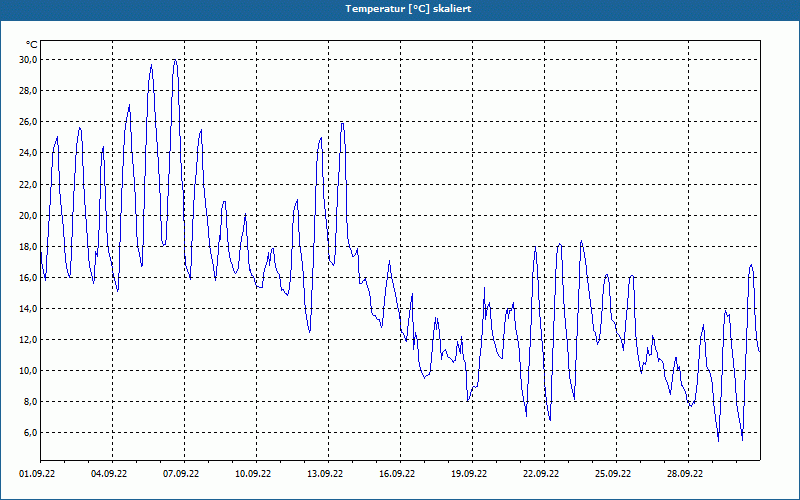This screenshot has height=500, width=800.
Task: Click the 22.09.22 date label
Action: click(x=541, y=474)
